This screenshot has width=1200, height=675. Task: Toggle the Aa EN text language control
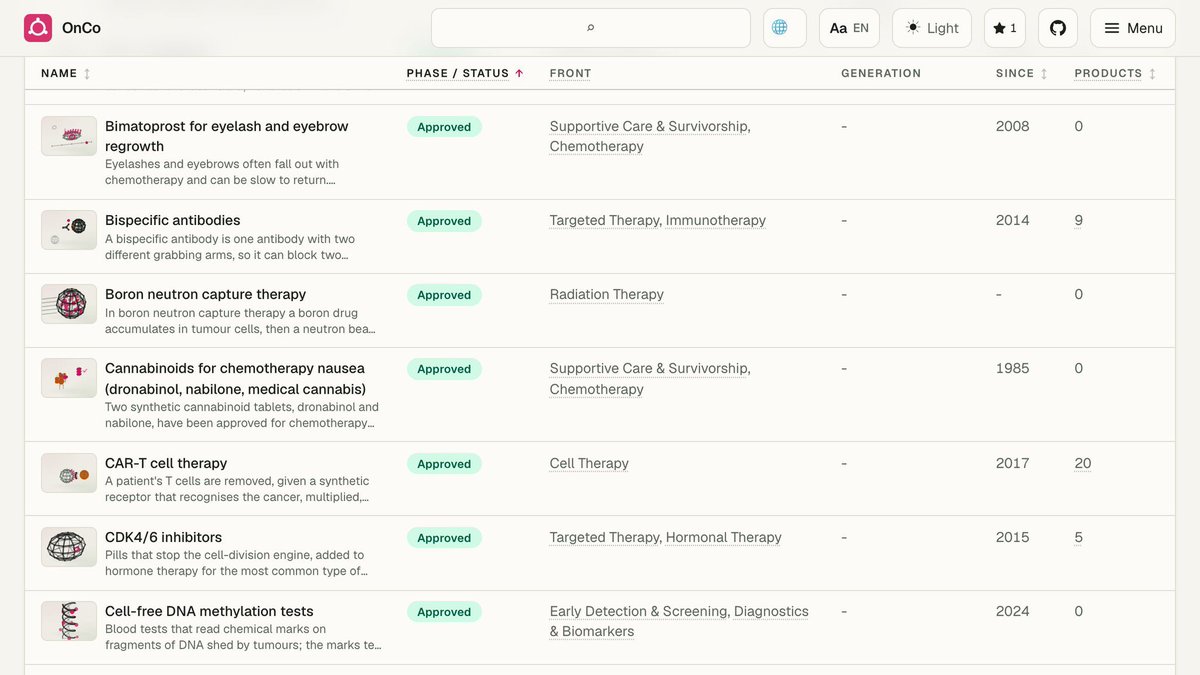pyautogui.click(x=849, y=28)
